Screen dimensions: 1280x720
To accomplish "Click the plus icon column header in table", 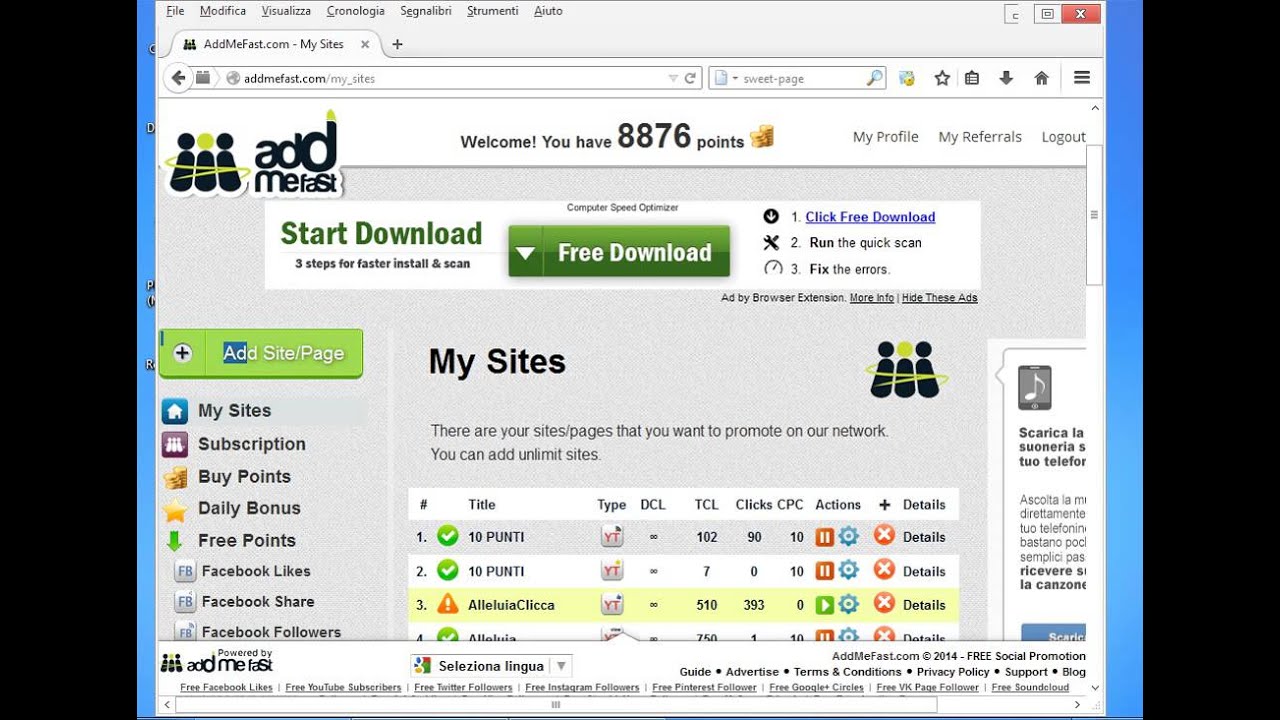I will coord(884,505).
